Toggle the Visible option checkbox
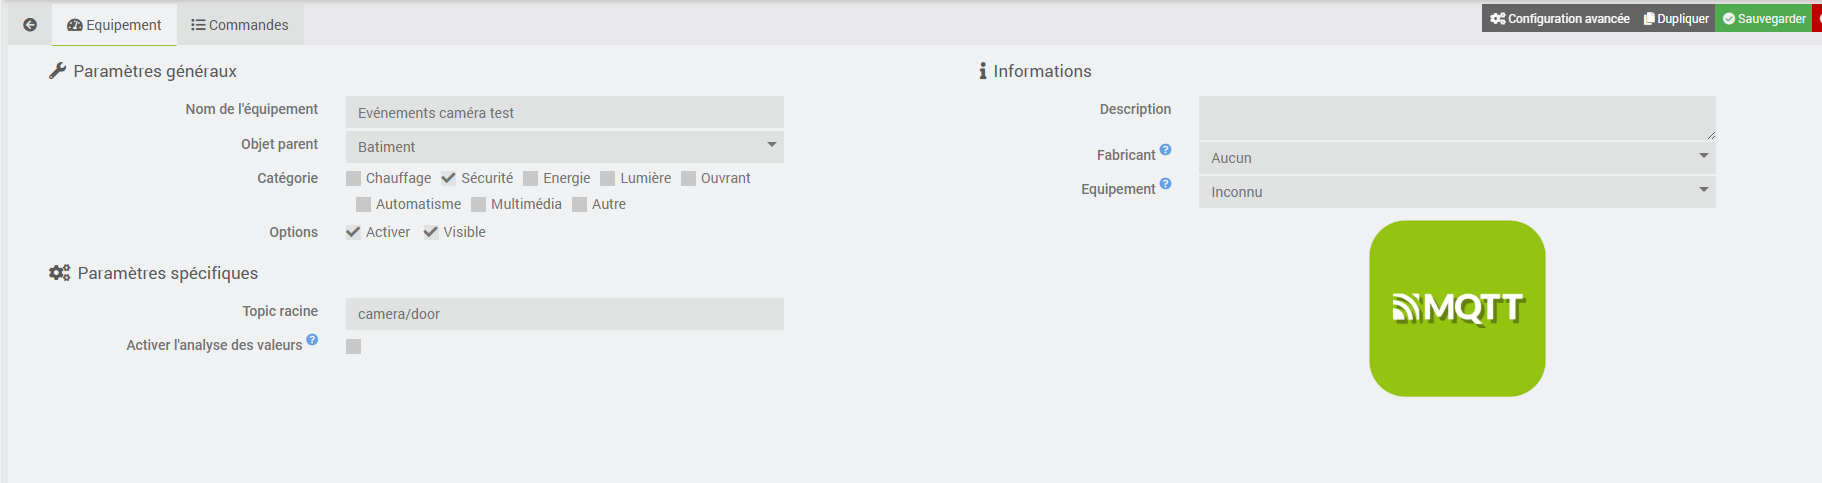Screen dimensions: 1822x483 [x=431, y=232]
